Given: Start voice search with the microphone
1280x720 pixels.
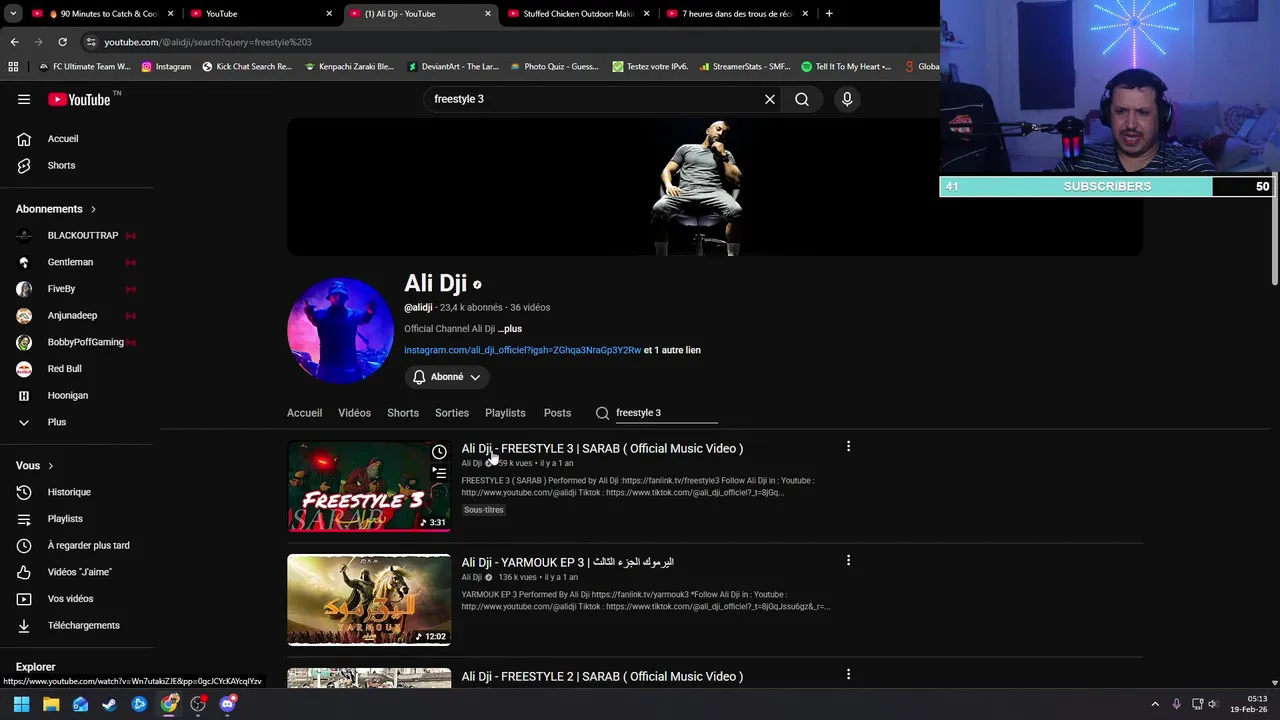Looking at the screenshot, I should pyautogui.click(x=847, y=99).
